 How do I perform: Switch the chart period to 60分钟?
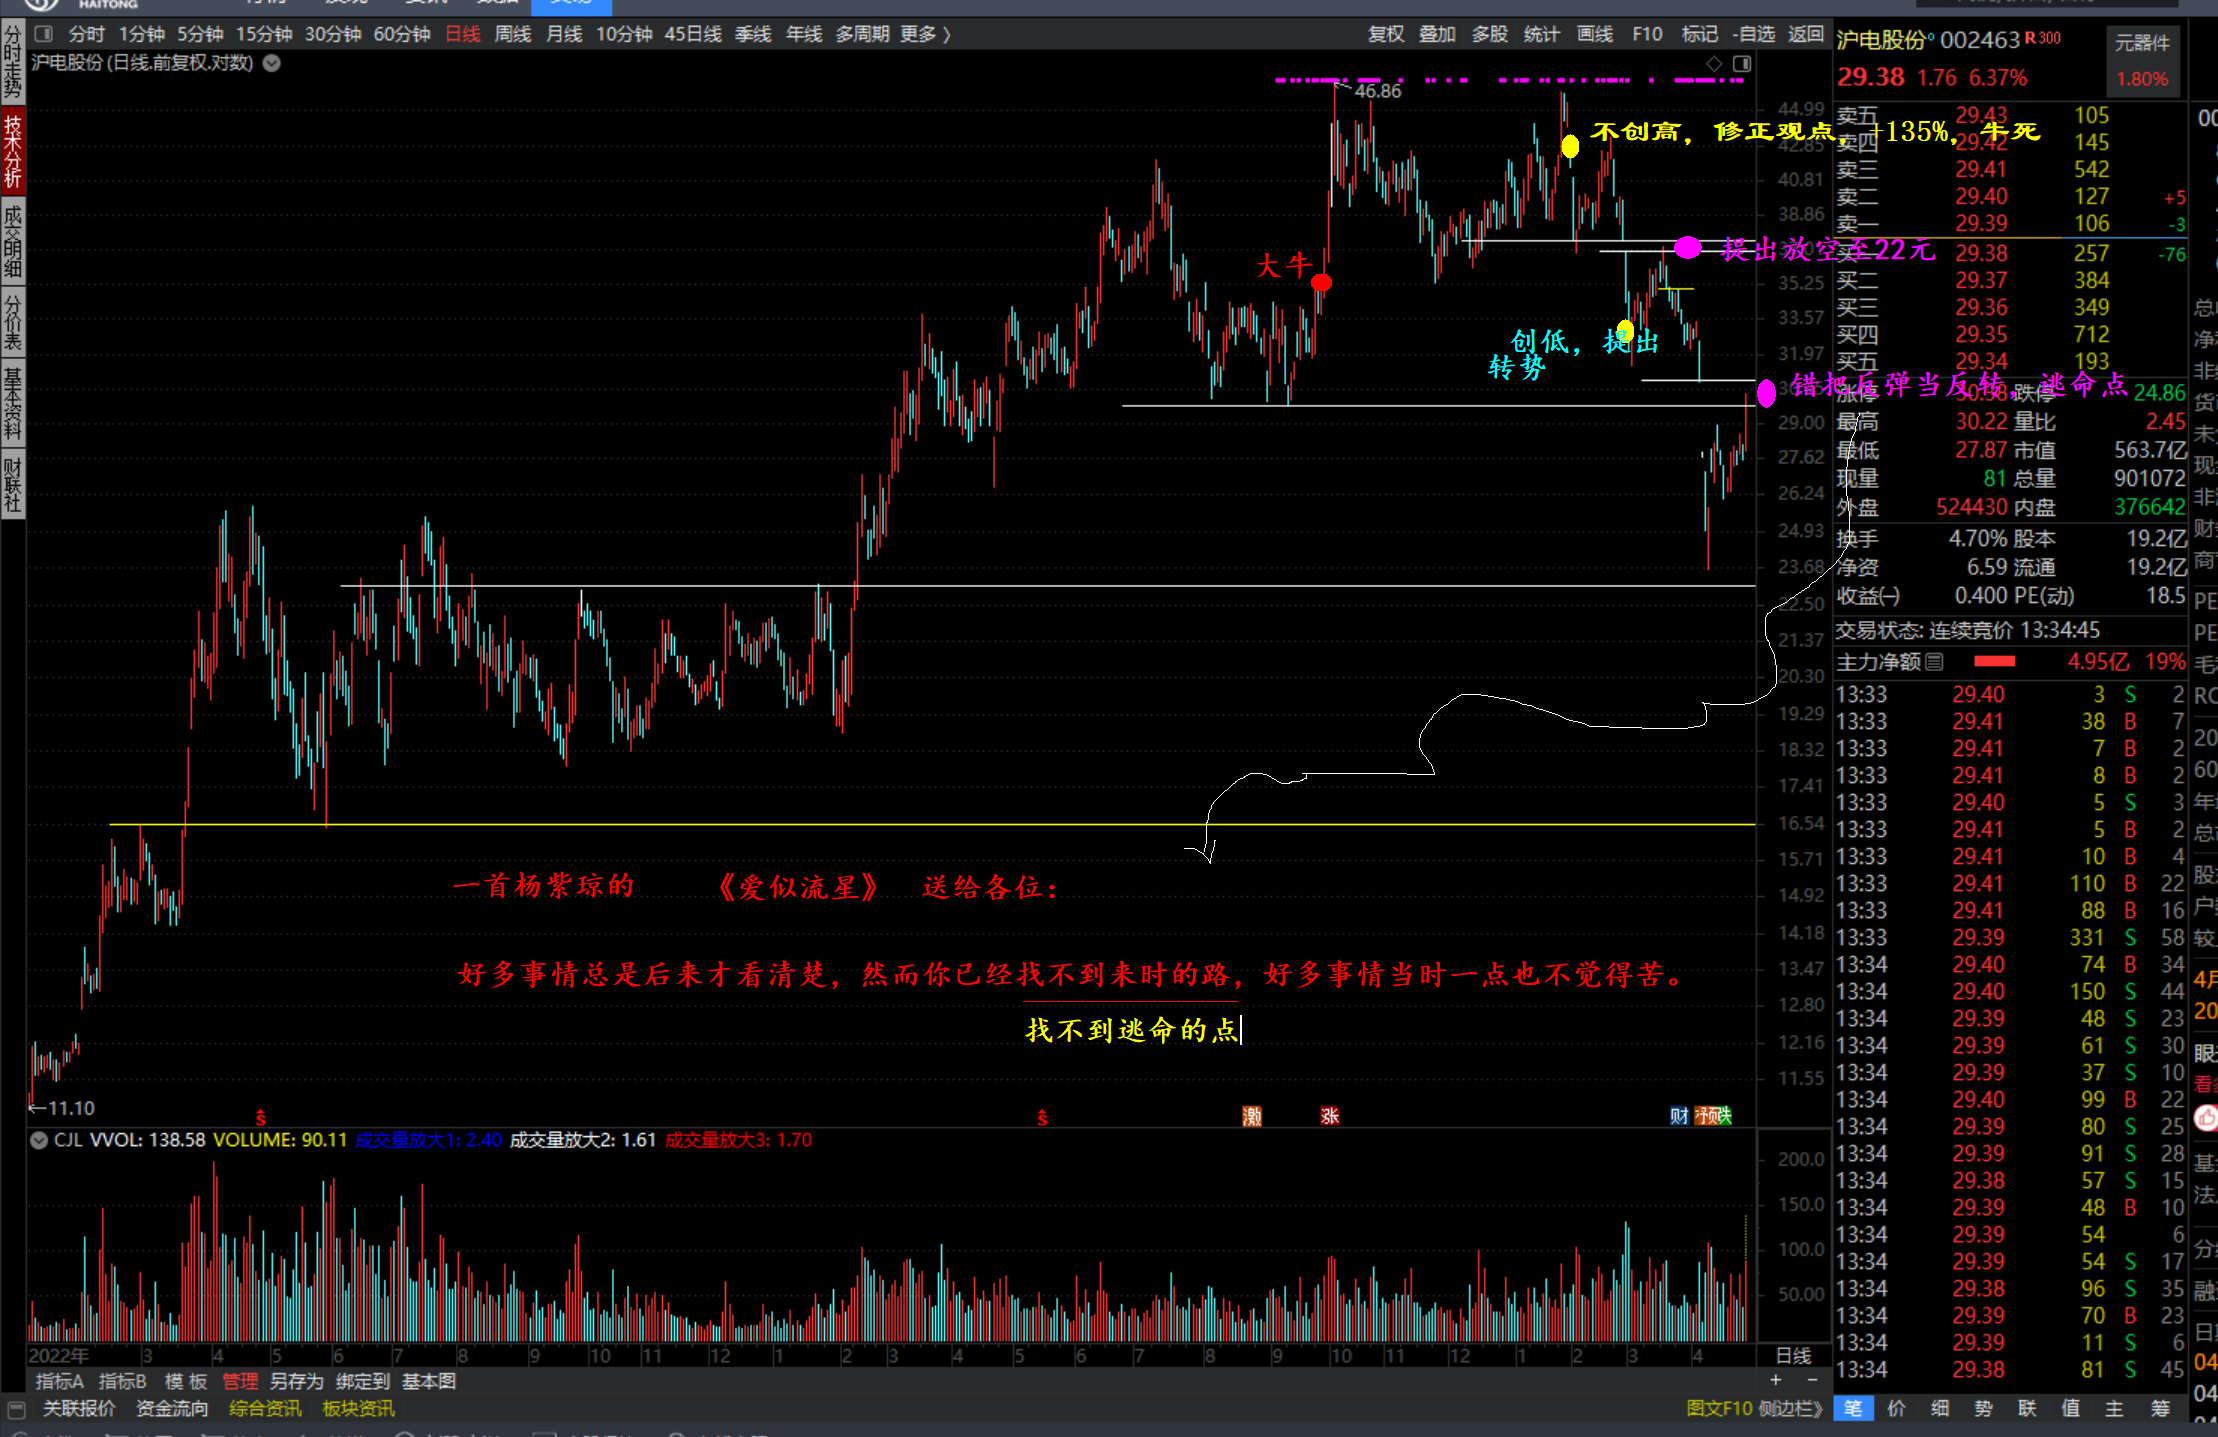click(401, 34)
